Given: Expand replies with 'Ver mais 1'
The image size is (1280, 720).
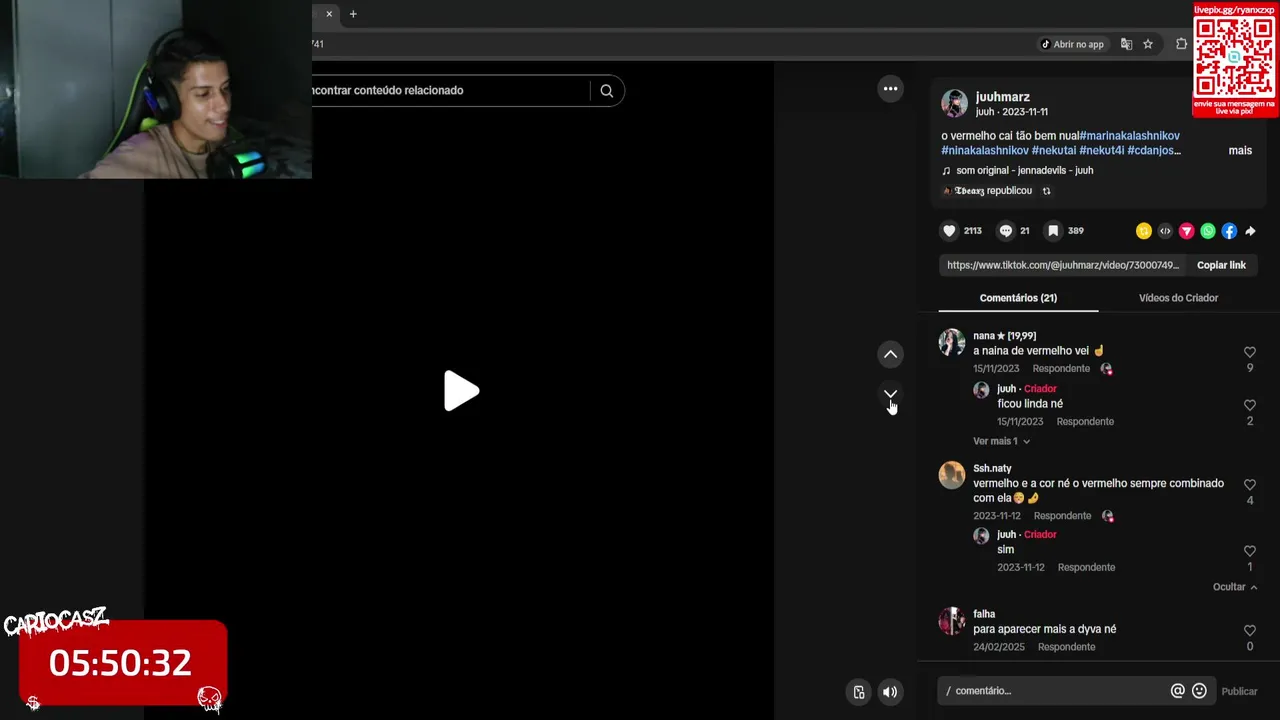Looking at the screenshot, I should (1001, 441).
